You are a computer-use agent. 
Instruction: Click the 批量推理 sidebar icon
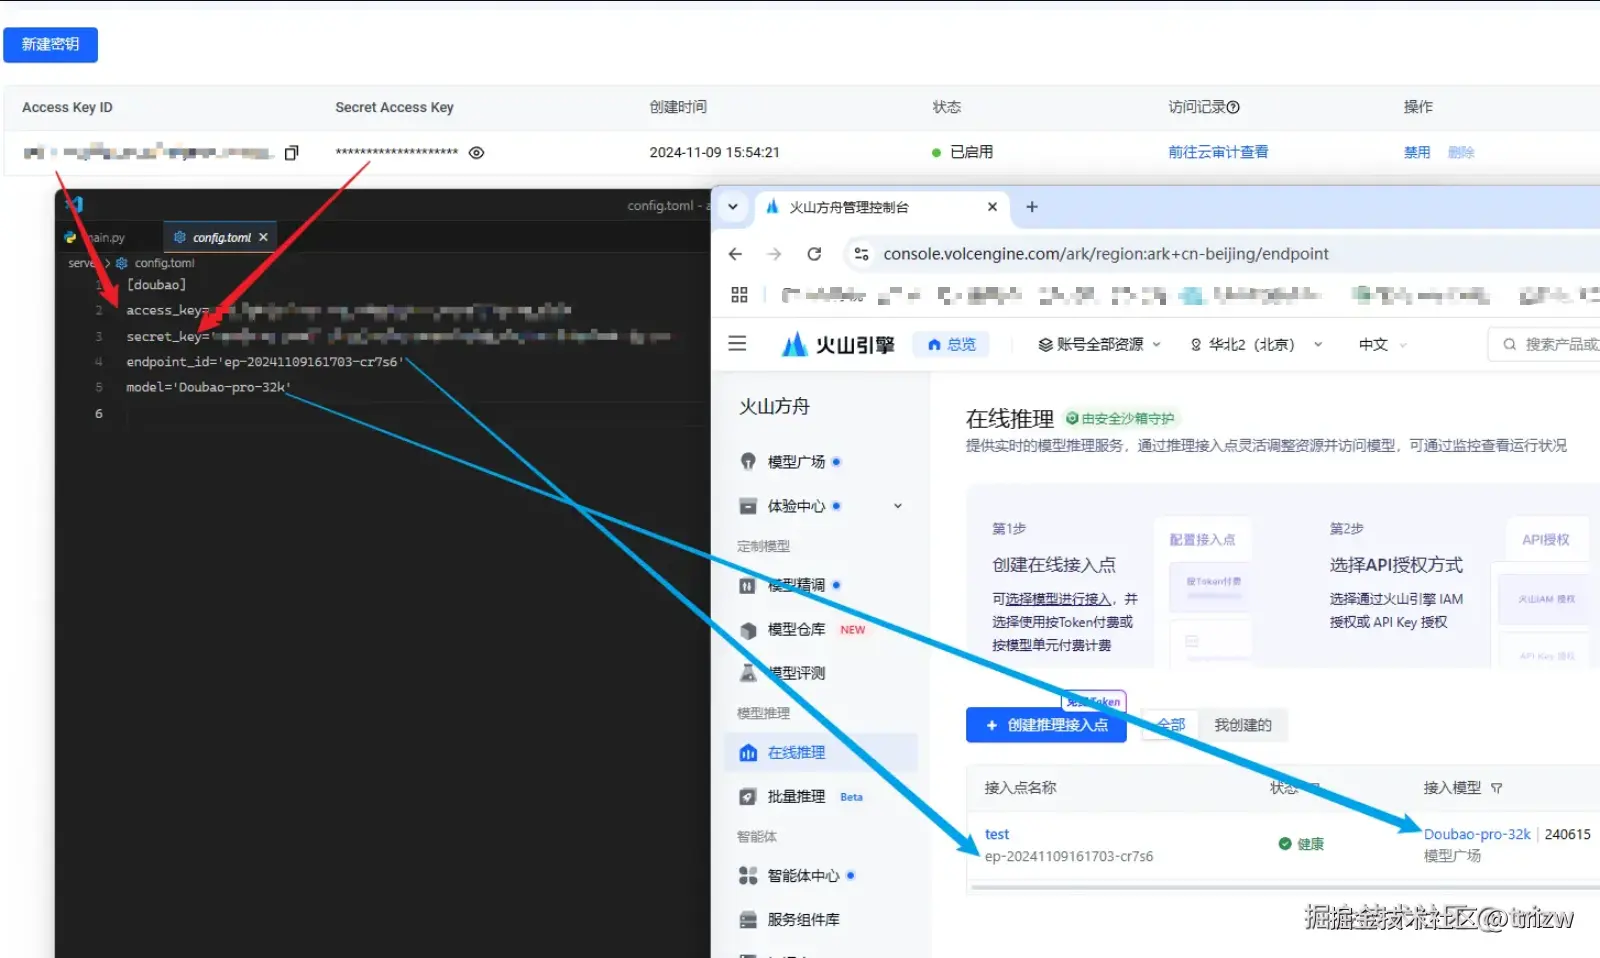[748, 797]
